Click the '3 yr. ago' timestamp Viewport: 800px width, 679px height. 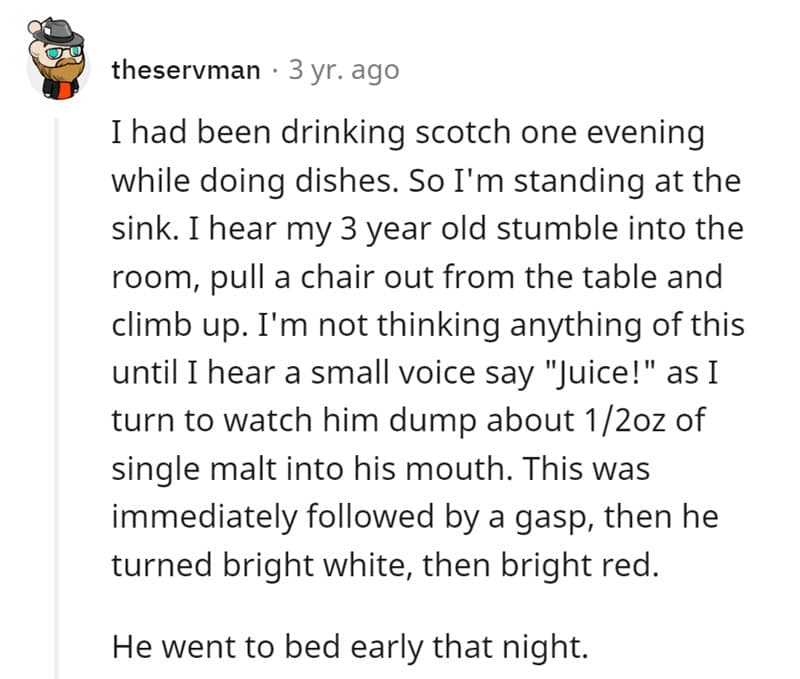(x=343, y=70)
